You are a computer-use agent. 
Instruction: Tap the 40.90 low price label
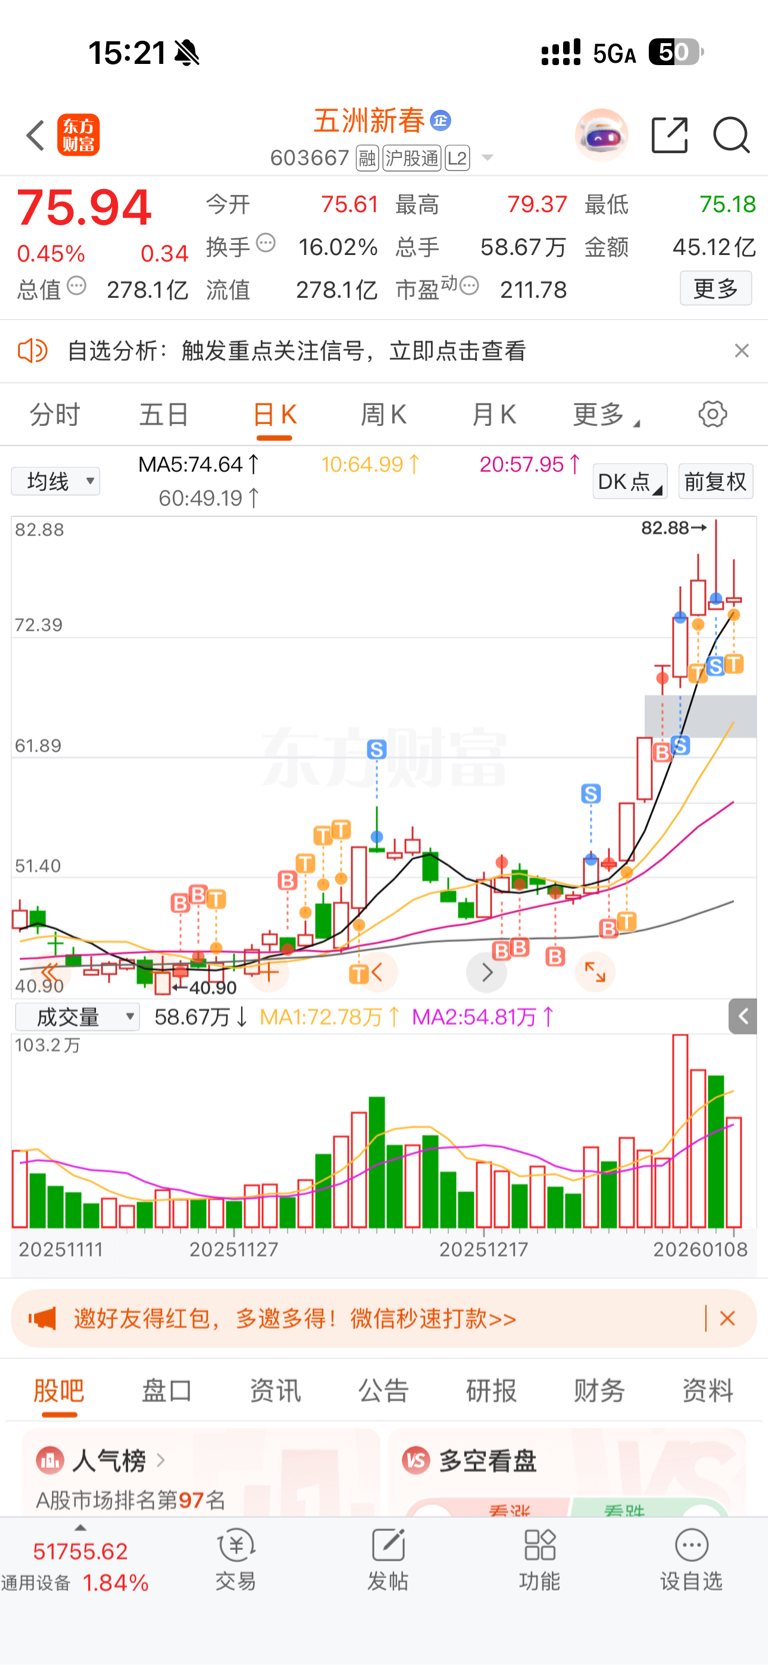click(205, 988)
